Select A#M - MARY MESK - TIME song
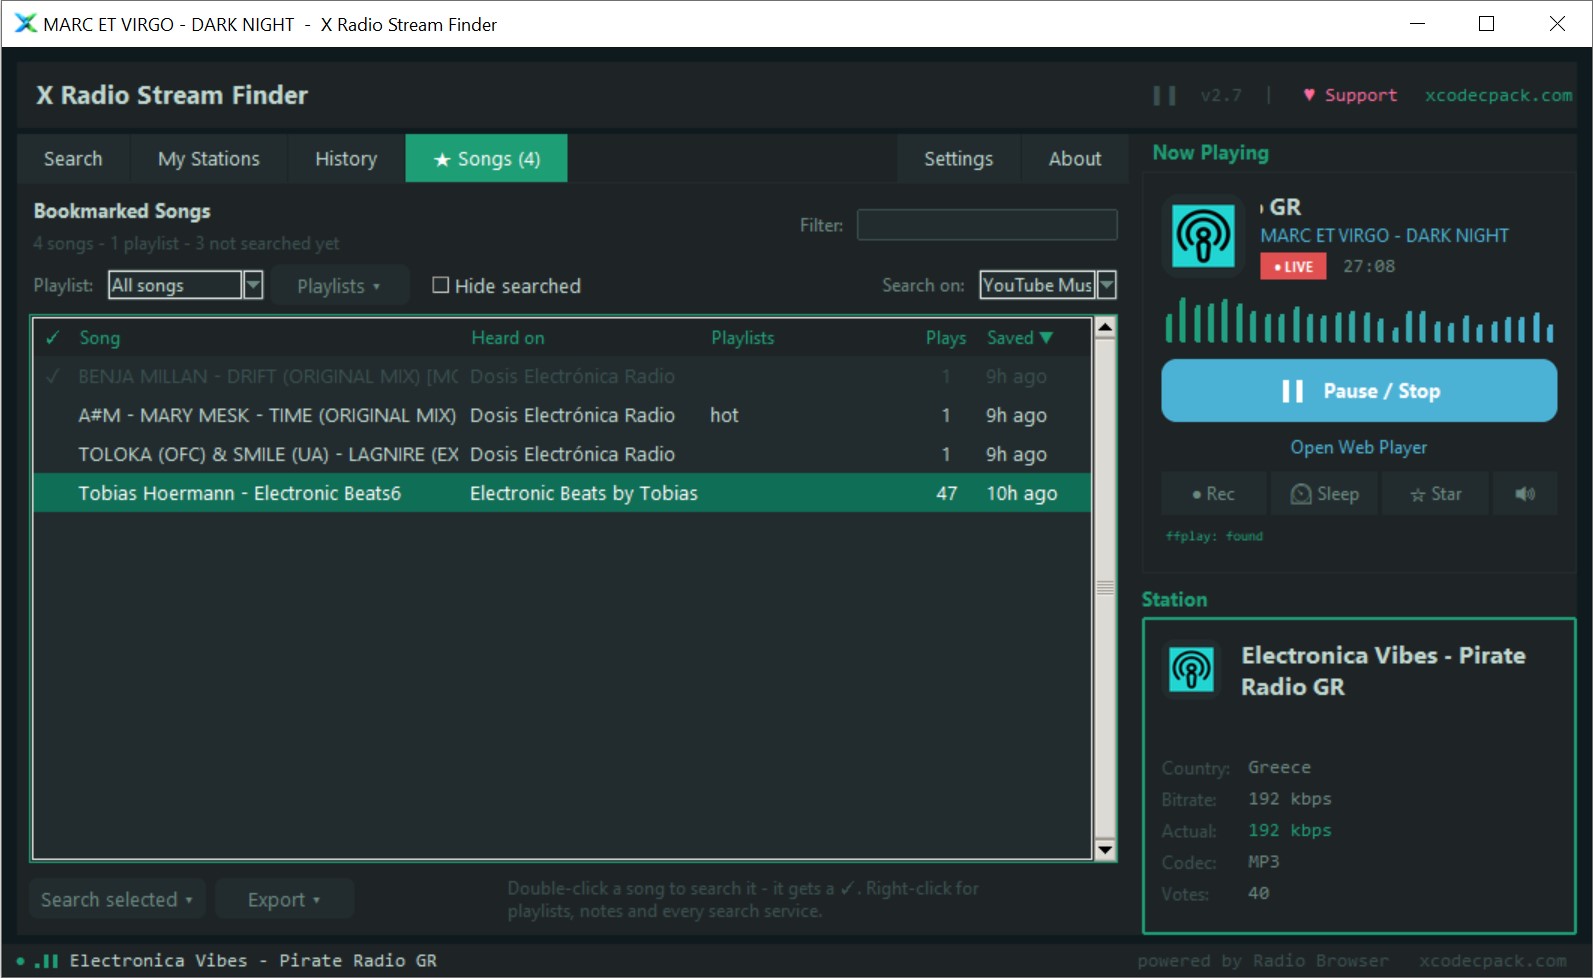The width and height of the screenshot is (1593, 978). [562, 416]
